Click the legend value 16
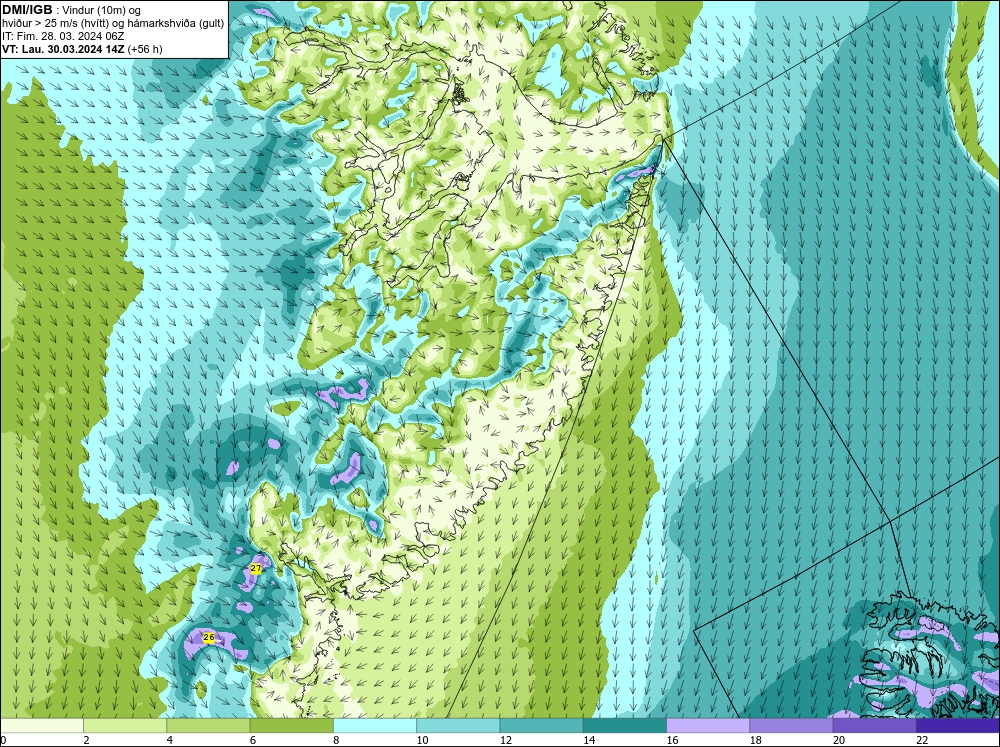 click(672, 739)
